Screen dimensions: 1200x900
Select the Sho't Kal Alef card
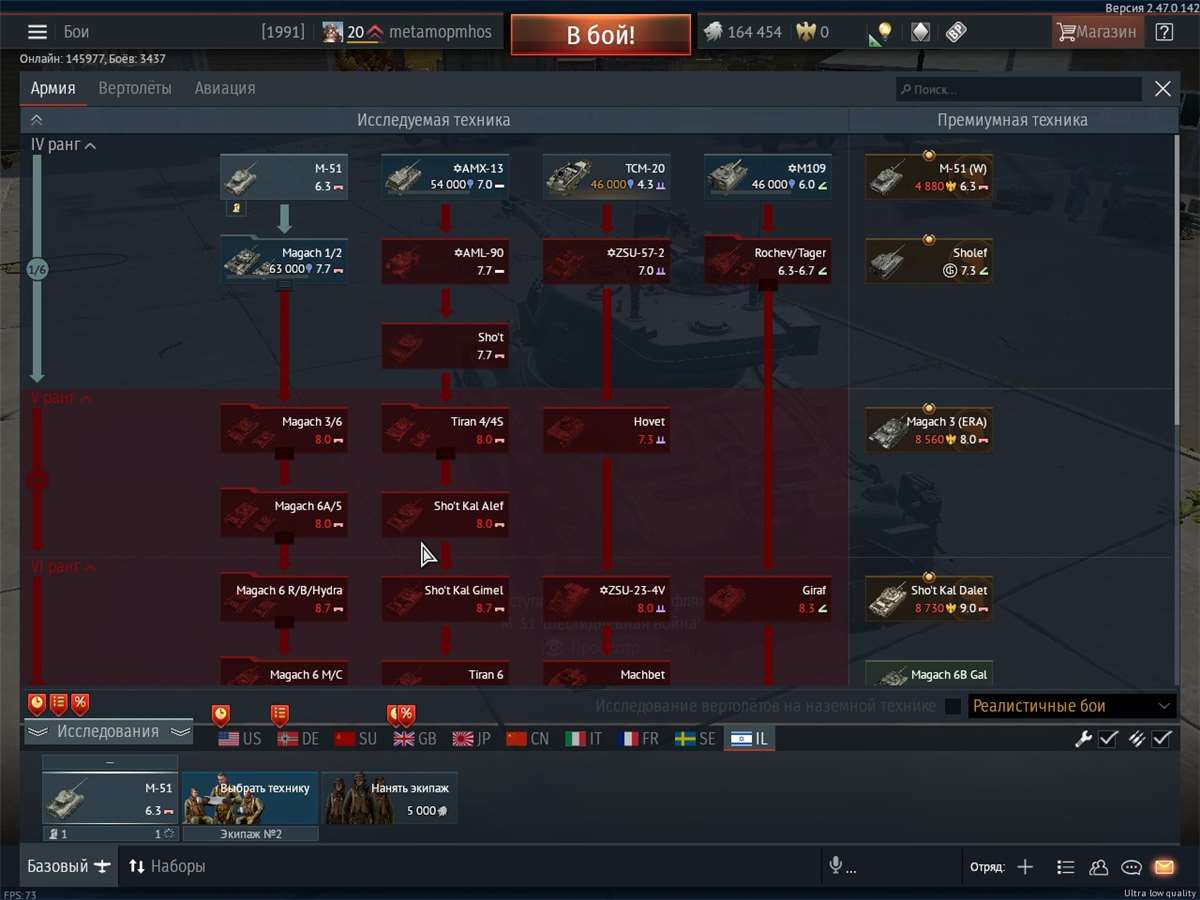pos(445,514)
